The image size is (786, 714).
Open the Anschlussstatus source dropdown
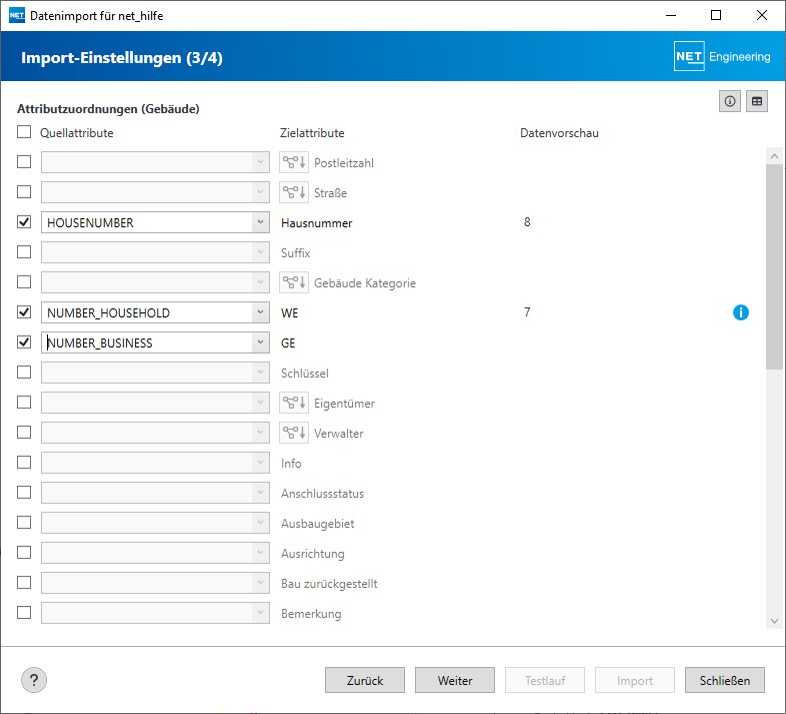260,493
